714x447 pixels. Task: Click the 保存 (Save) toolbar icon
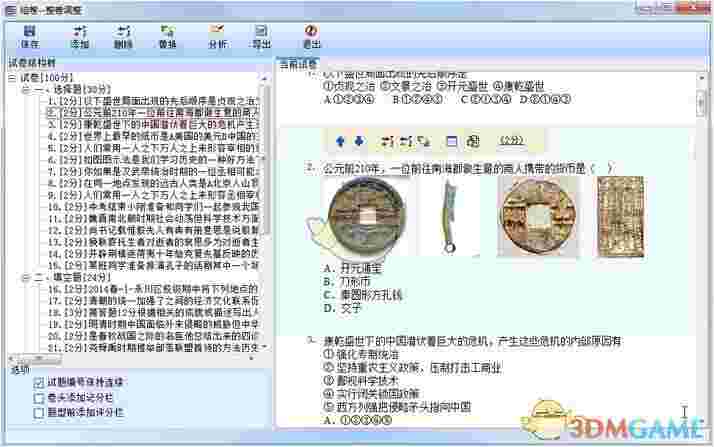click(30, 37)
